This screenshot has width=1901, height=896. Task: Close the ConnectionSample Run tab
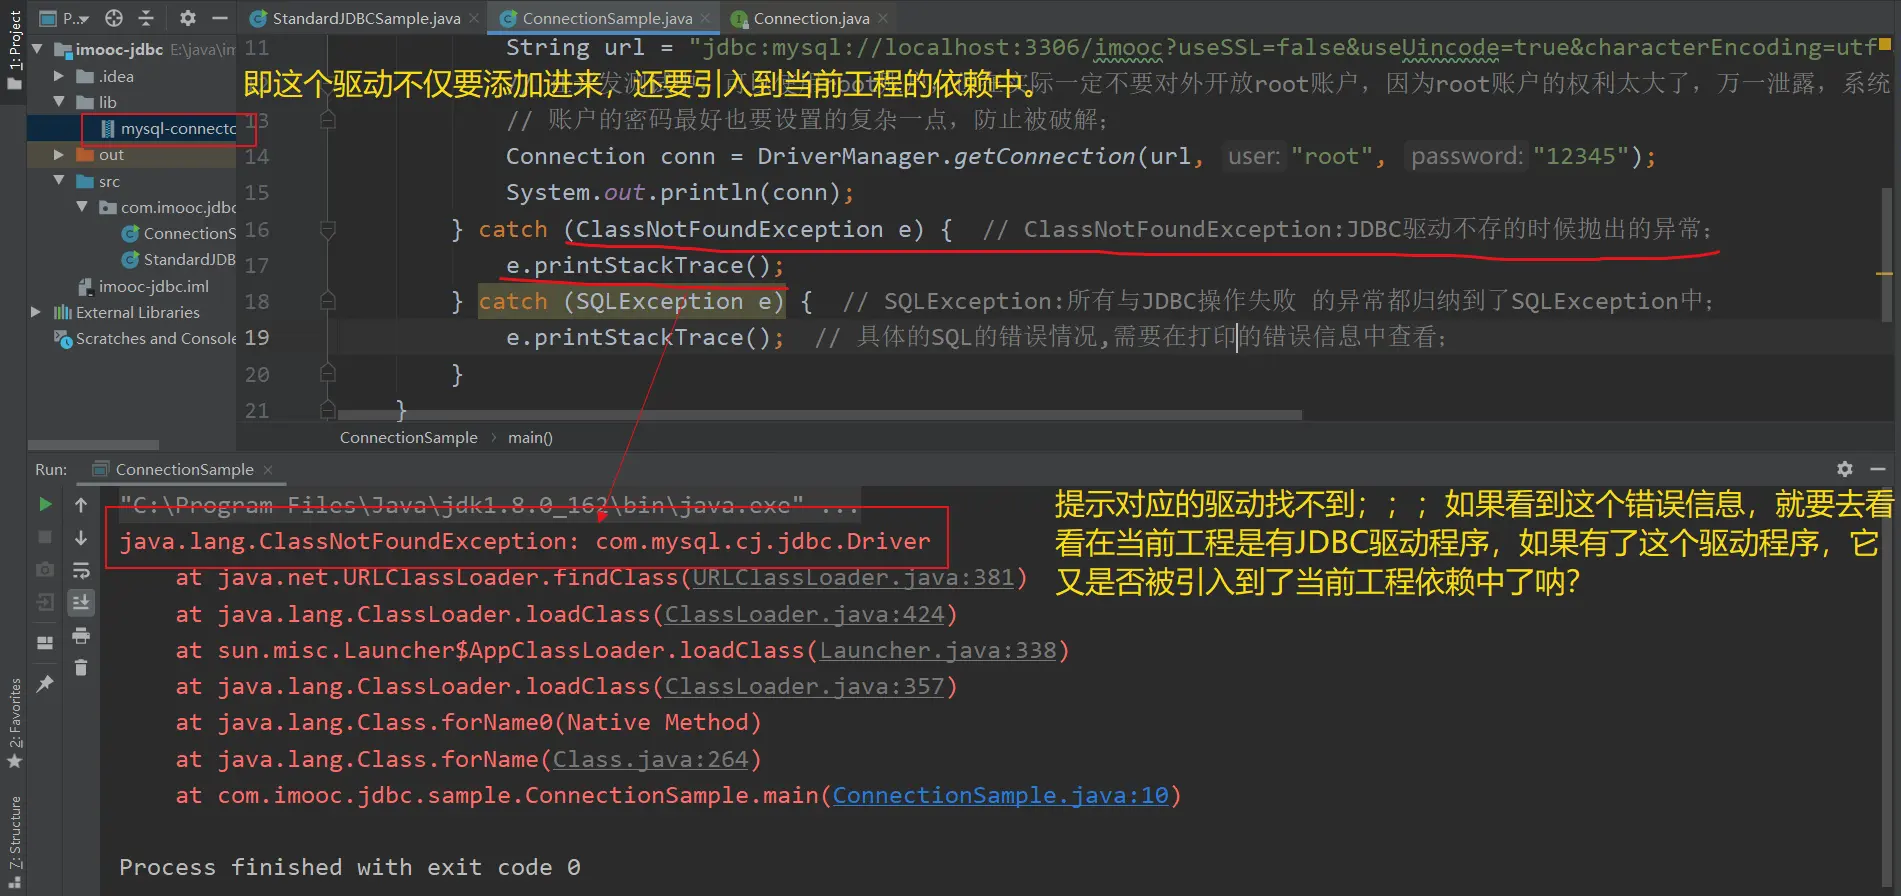[x=268, y=469]
